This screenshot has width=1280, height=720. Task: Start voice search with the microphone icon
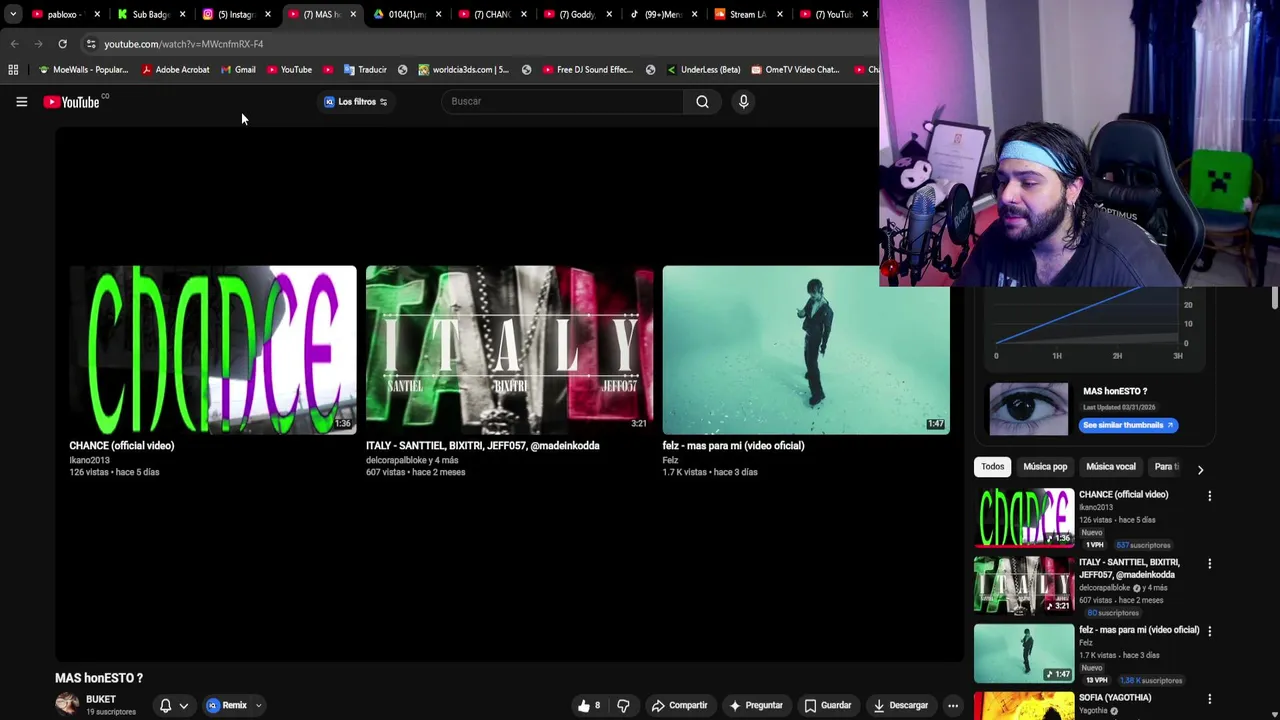(743, 101)
